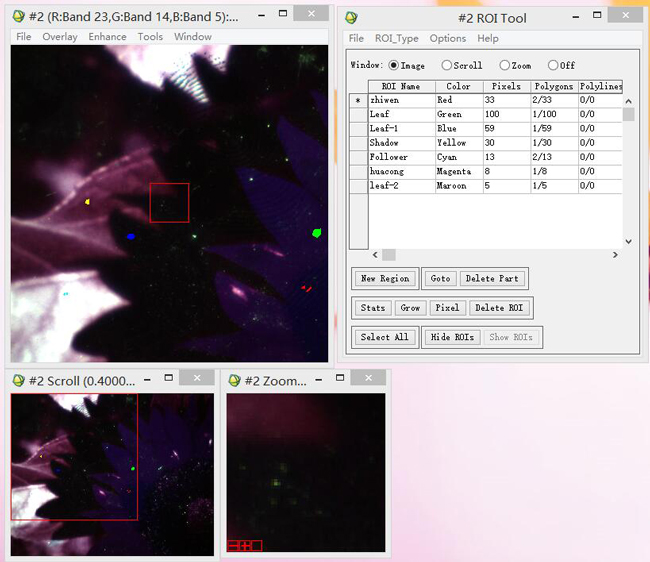The width and height of the screenshot is (650, 562).
Task: Click the Green color cell for Leaf
Action: (x=457, y=115)
